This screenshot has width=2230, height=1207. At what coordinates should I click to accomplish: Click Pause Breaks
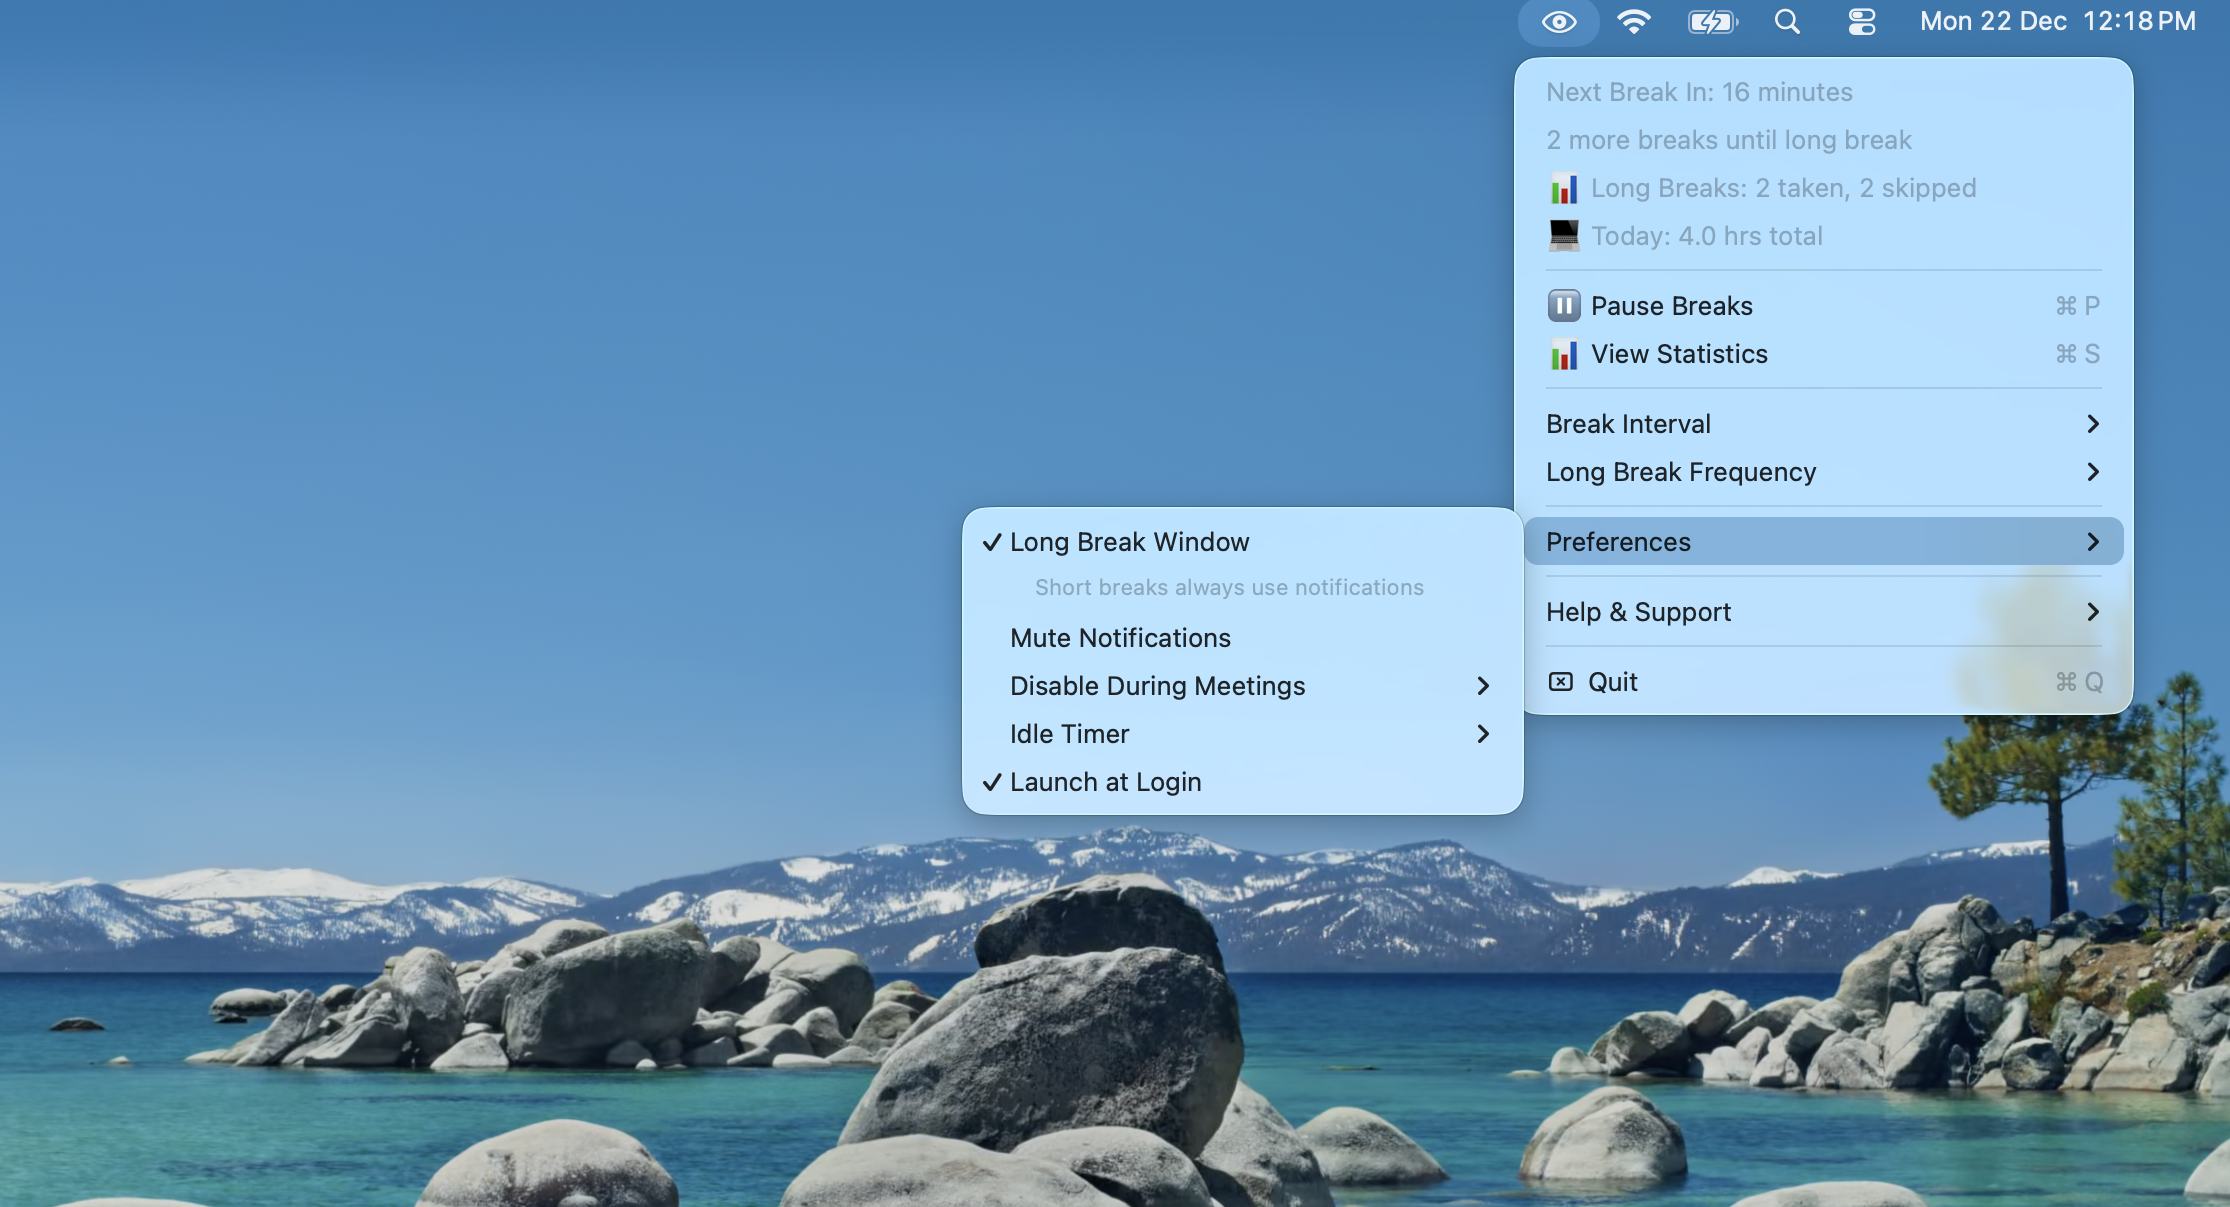pyautogui.click(x=1671, y=306)
